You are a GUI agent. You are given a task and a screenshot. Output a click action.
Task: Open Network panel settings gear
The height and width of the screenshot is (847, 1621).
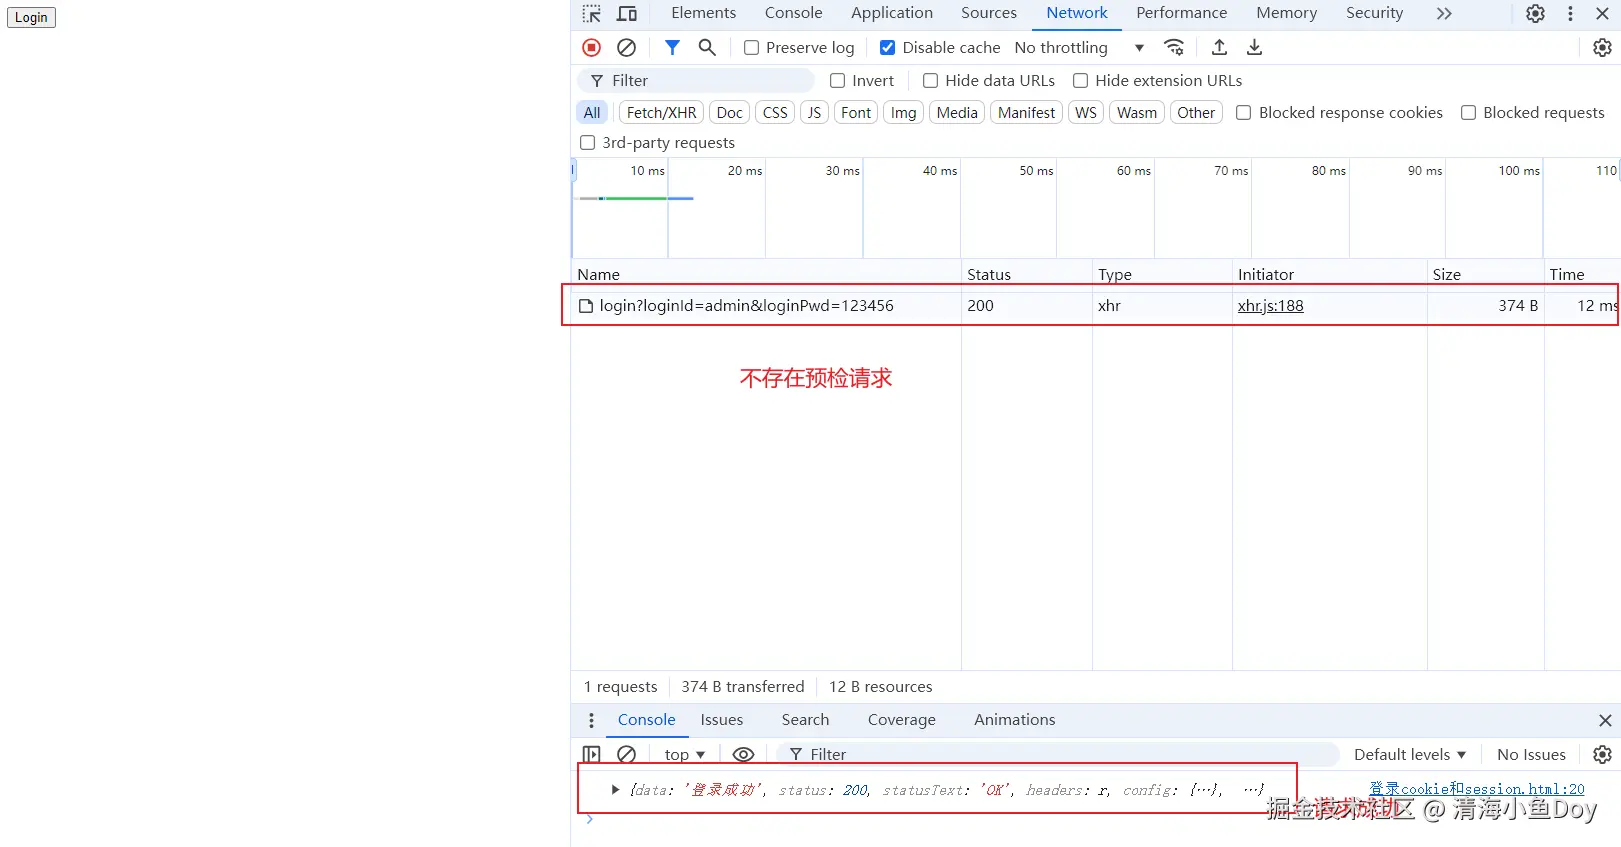pos(1602,47)
